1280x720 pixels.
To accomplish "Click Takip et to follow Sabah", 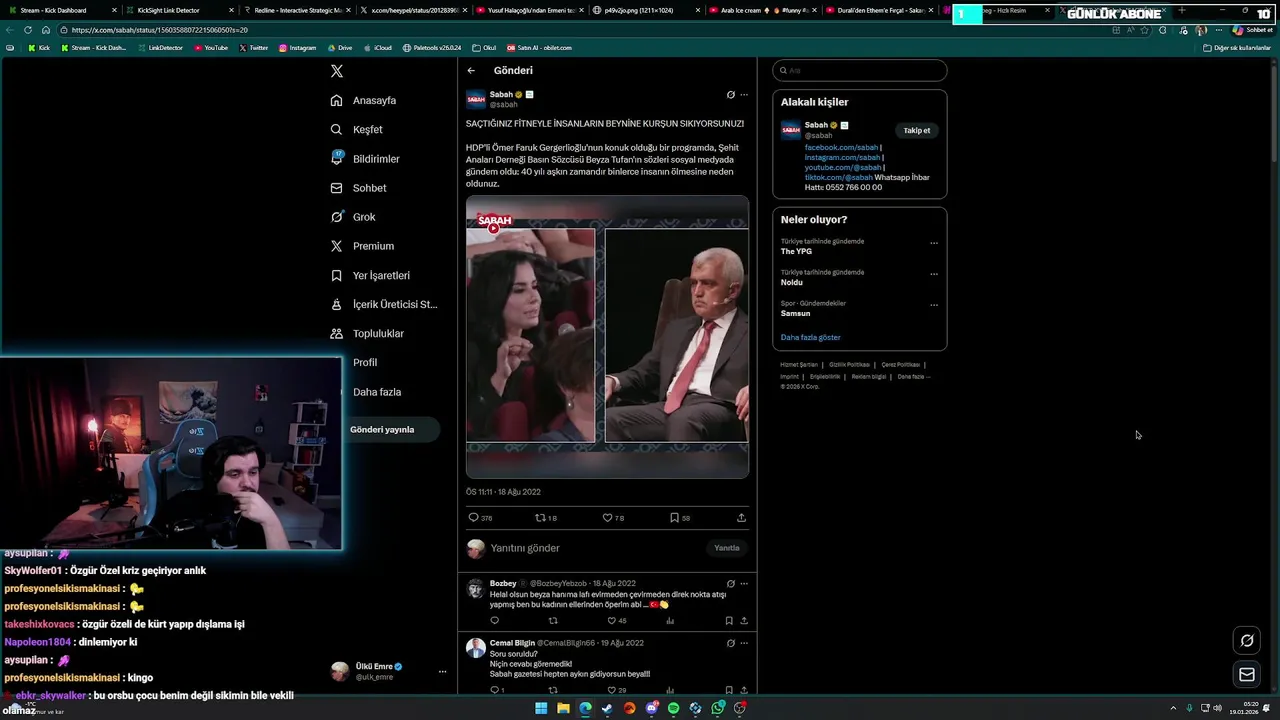I will [x=917, y=130].
